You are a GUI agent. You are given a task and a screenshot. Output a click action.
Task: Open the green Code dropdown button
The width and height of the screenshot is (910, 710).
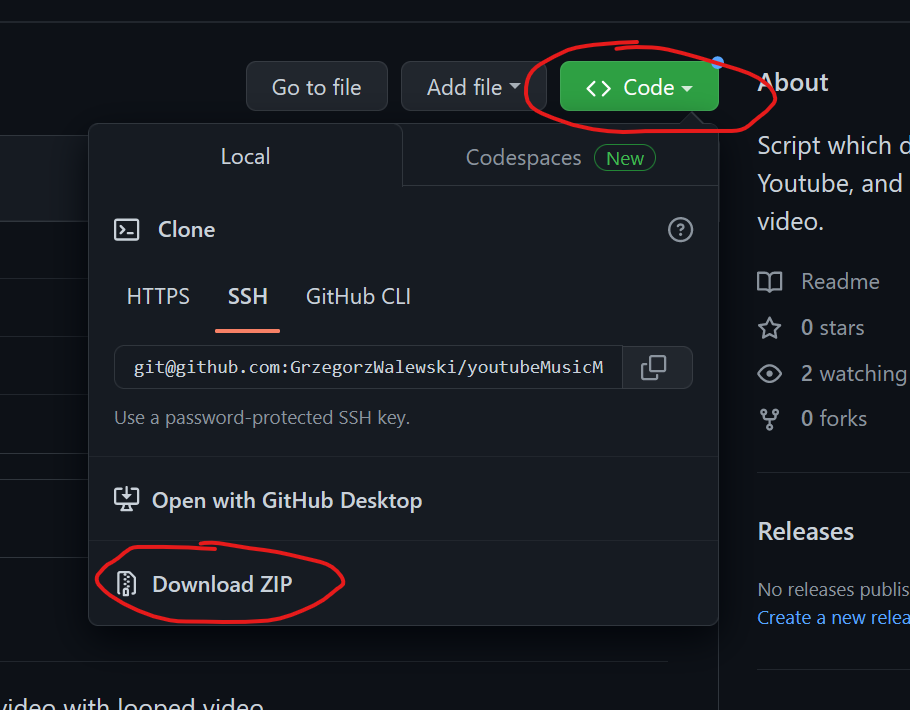click(x=639, y=87)
